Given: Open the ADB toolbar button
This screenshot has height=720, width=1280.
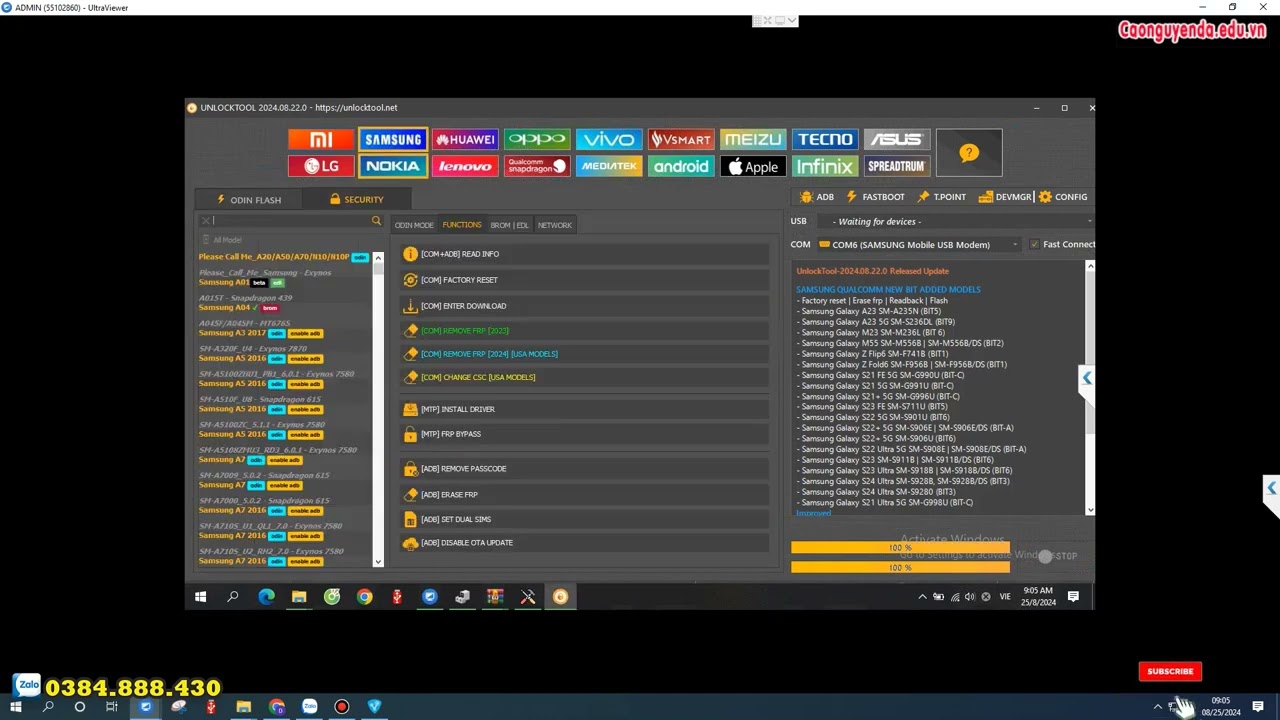Looking at the screenshot, I should [x=818, y=197].
